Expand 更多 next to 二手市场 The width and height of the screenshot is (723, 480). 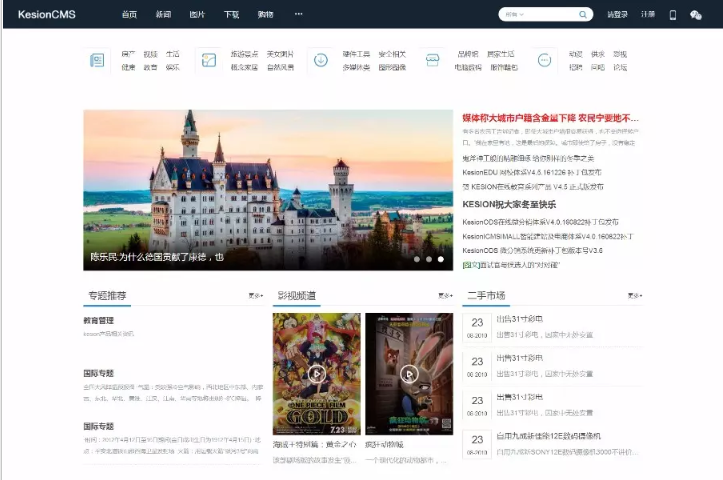(634, 296)
